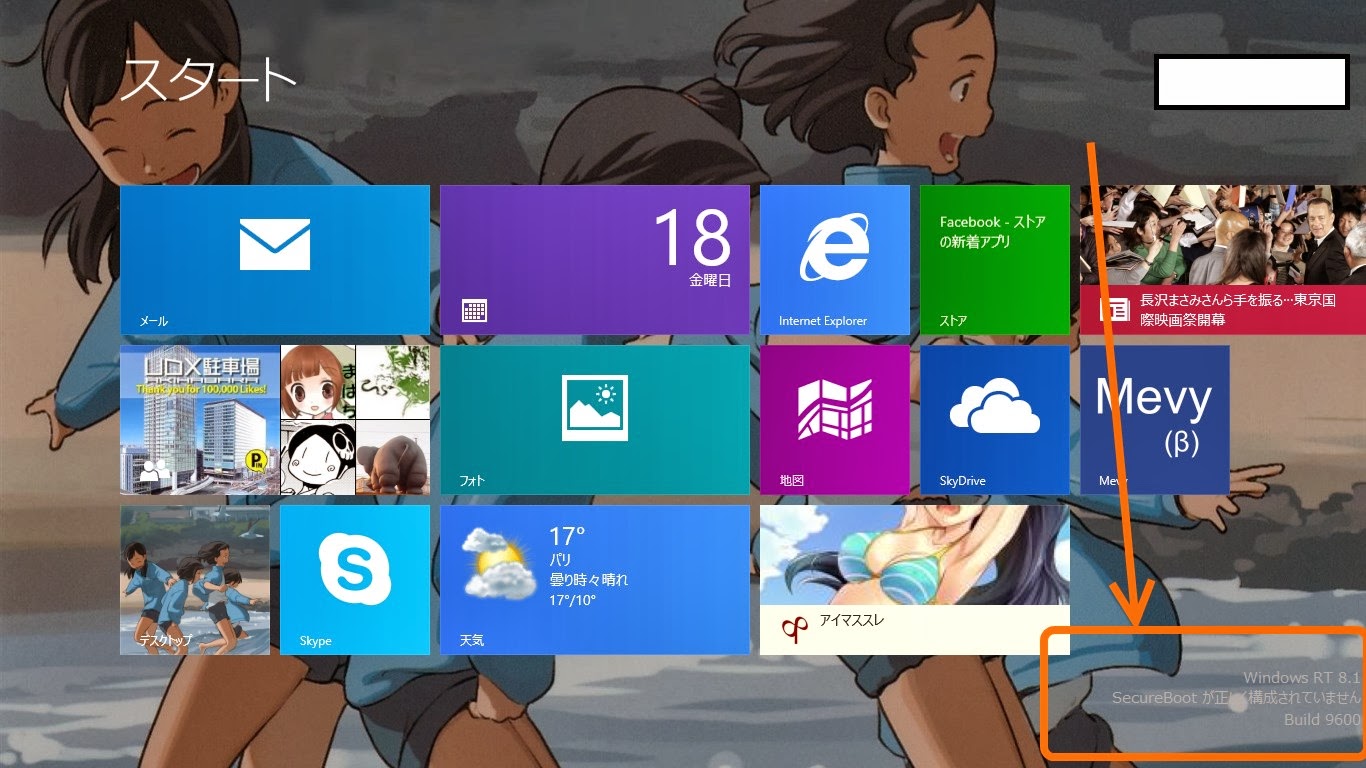Launch the Mevy (β) app tile
1366x768 pixels.
click(x=1155, y=420)
